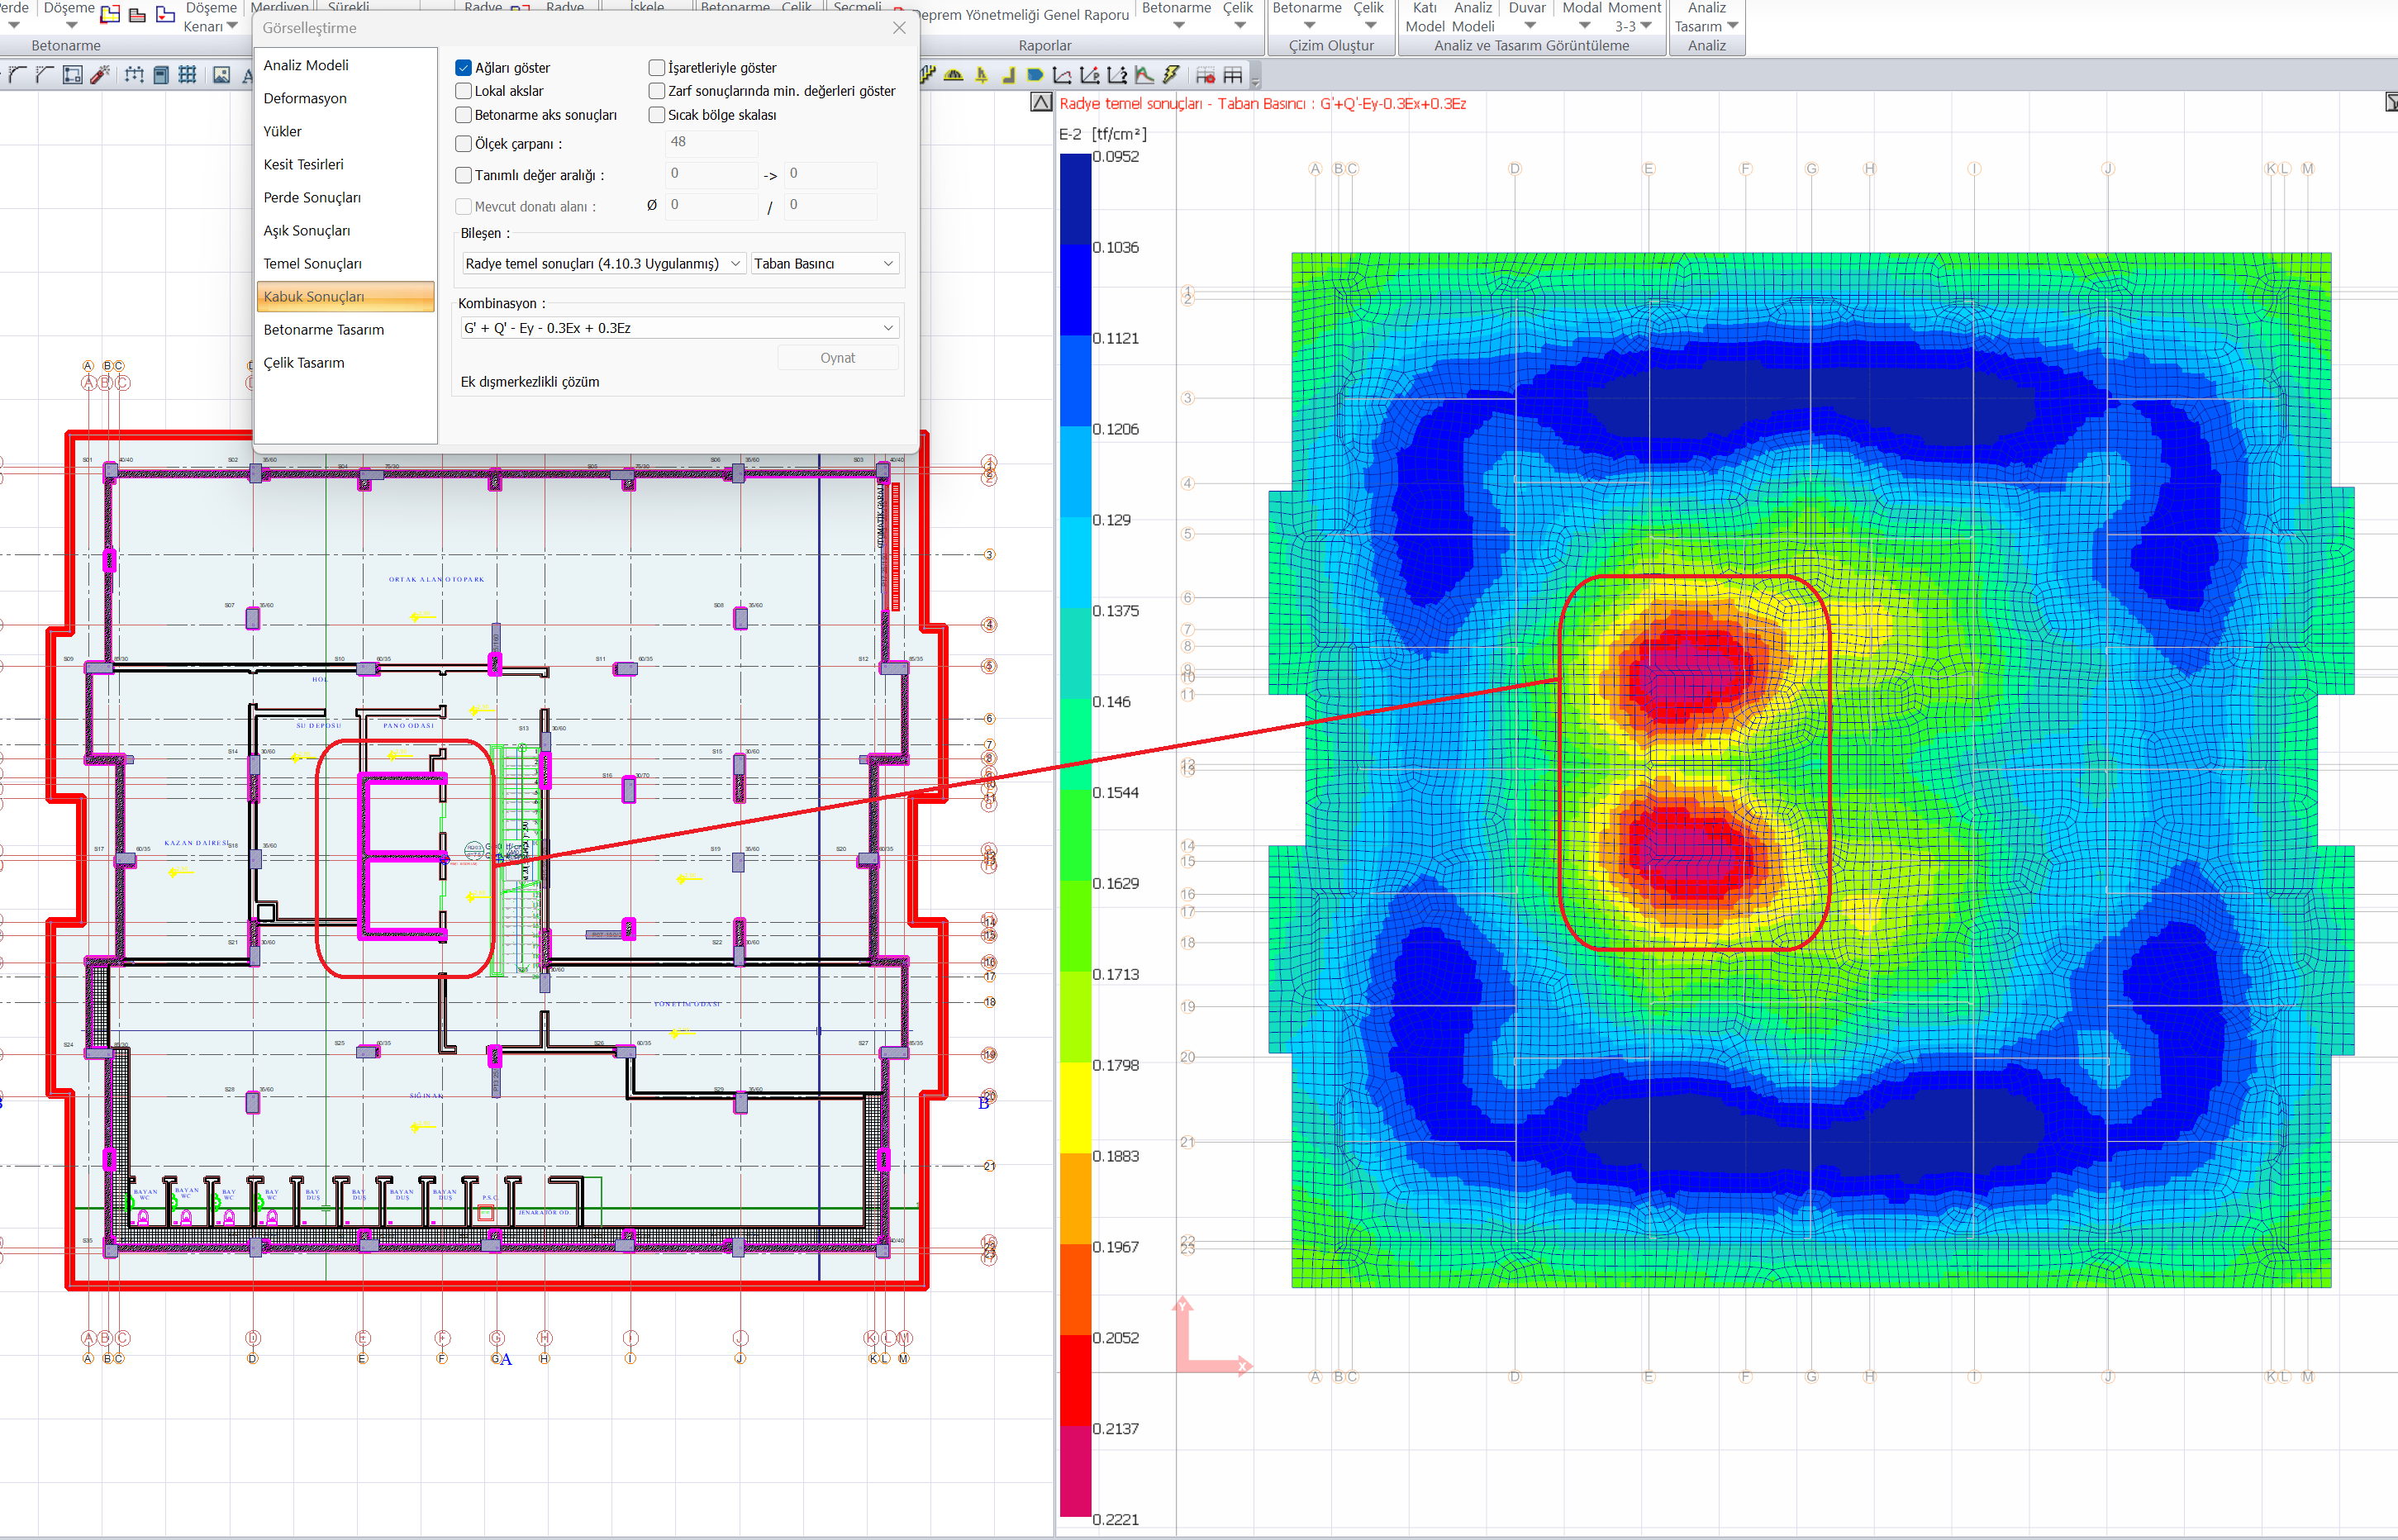This screenshot has width=2398, height=1540.
Task: Click the table grid icon in analysis toolbar
Action: click(1233, 75)
